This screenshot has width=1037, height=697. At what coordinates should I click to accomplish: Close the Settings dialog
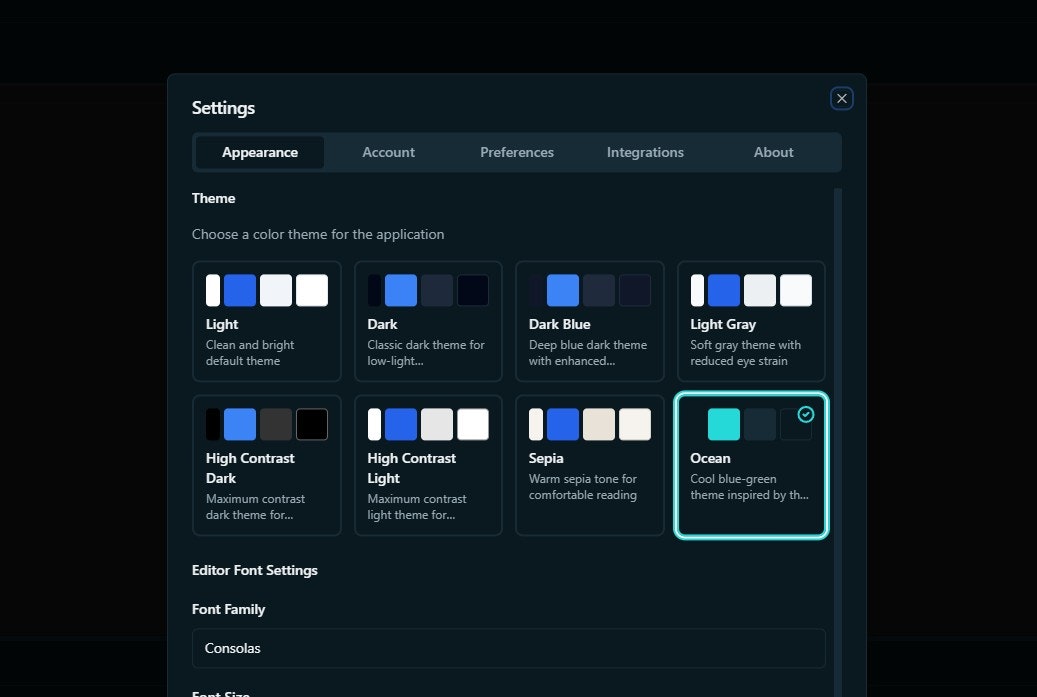[841, 98]
